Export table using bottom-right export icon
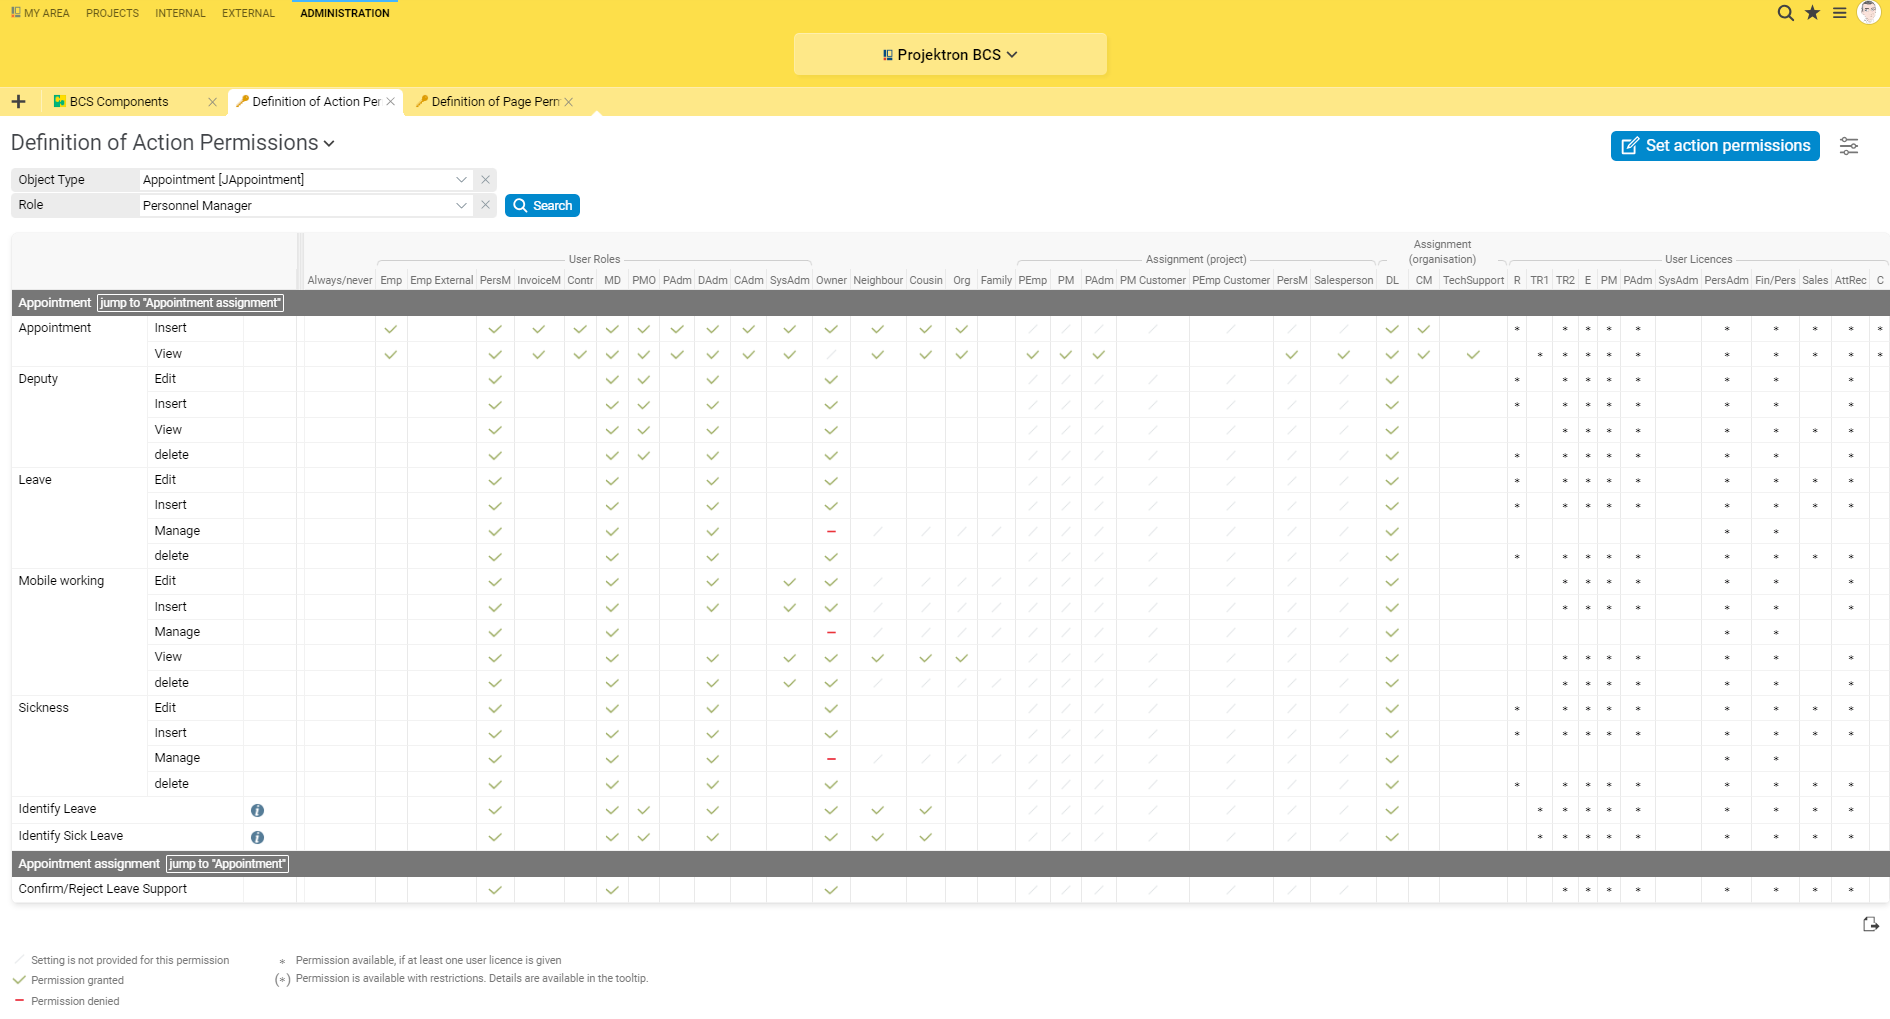Image resolution: width=1890 pixels, height=1019 pixels. click(x=1871, y=924)
